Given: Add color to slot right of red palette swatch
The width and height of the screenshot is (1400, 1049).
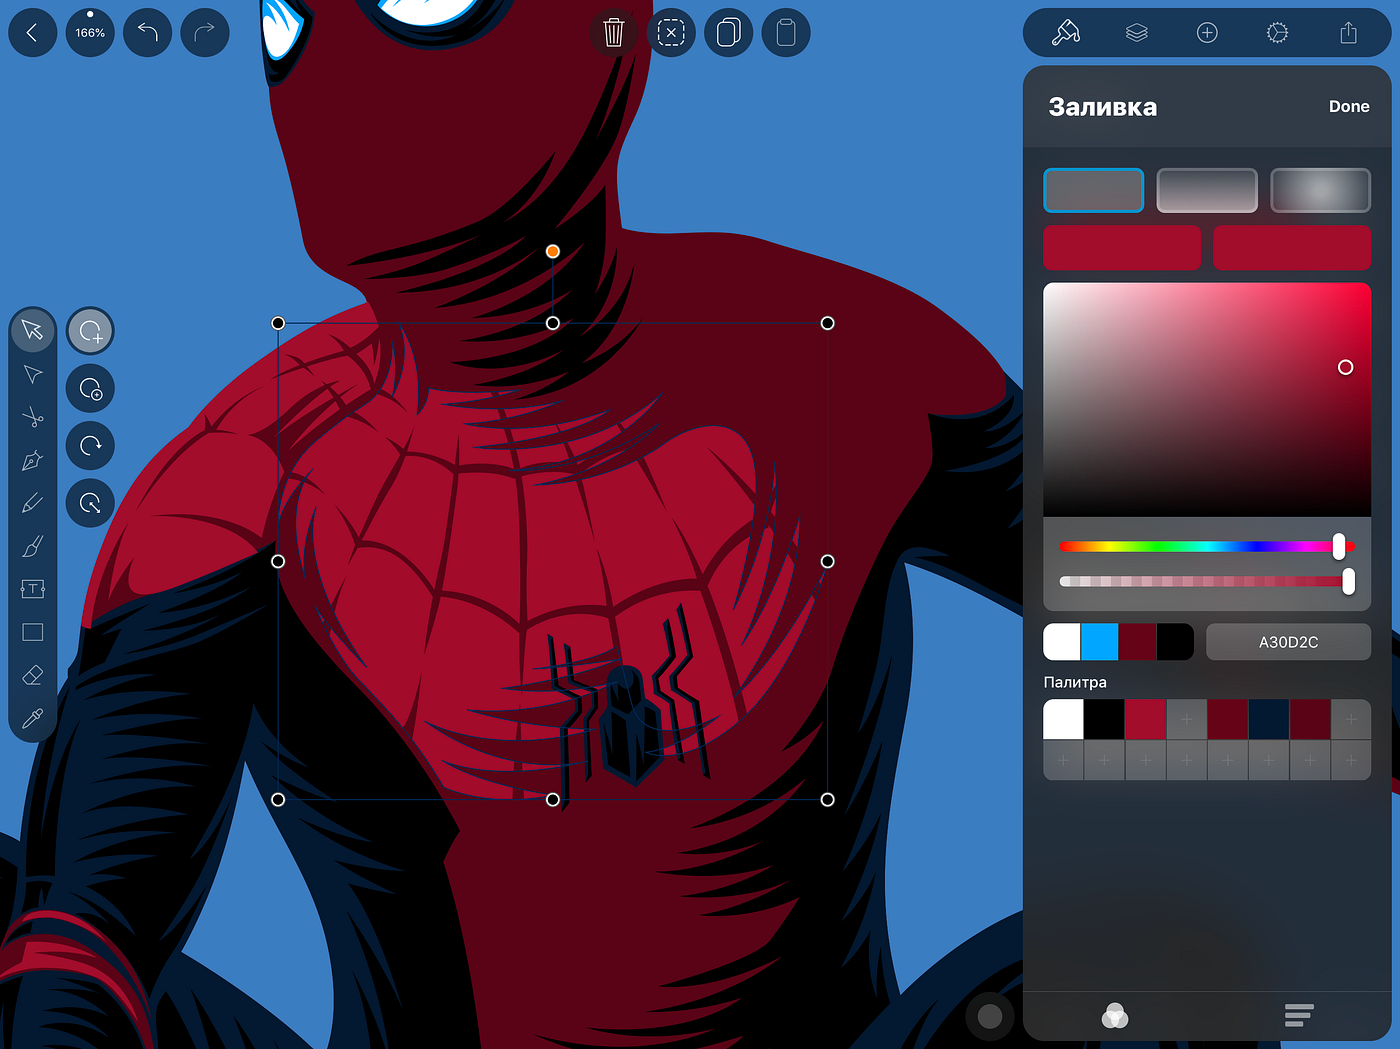Looking at the screenshot, I should [x=1187, y=719].
